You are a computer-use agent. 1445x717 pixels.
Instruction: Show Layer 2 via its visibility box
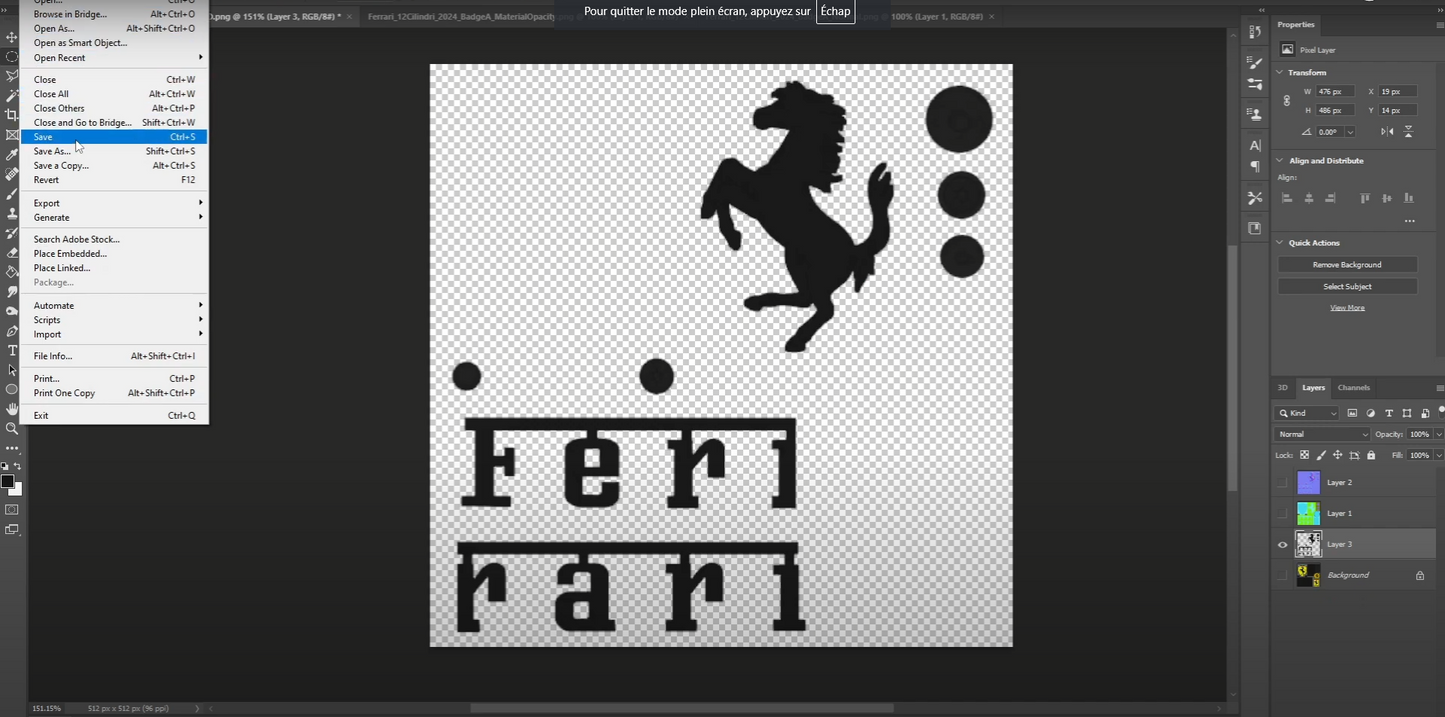pos(1283,483)
